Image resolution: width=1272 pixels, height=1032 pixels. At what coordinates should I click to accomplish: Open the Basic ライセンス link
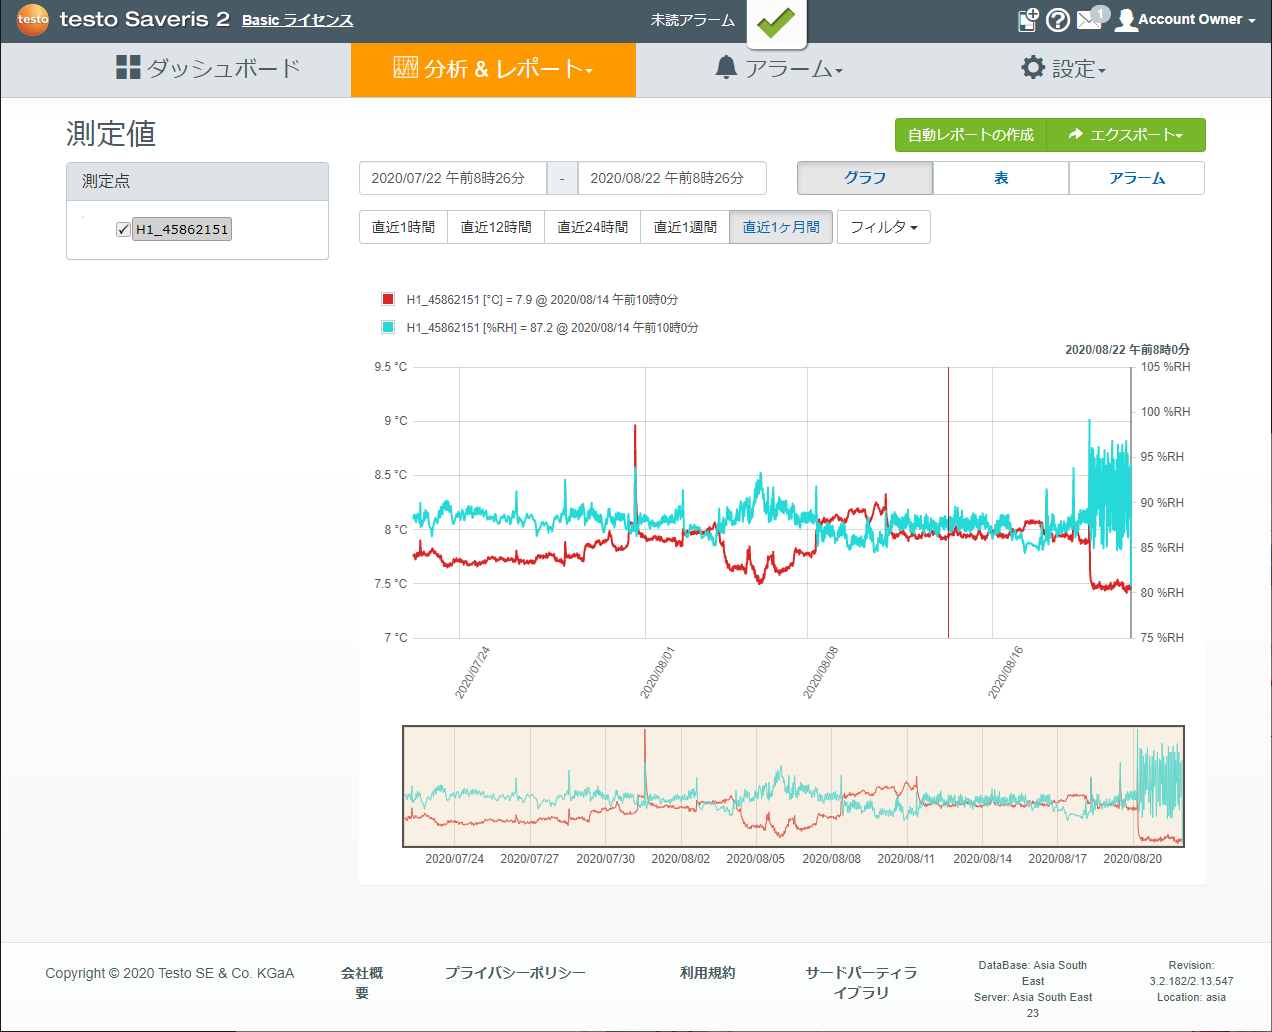[x=297, y=20]
